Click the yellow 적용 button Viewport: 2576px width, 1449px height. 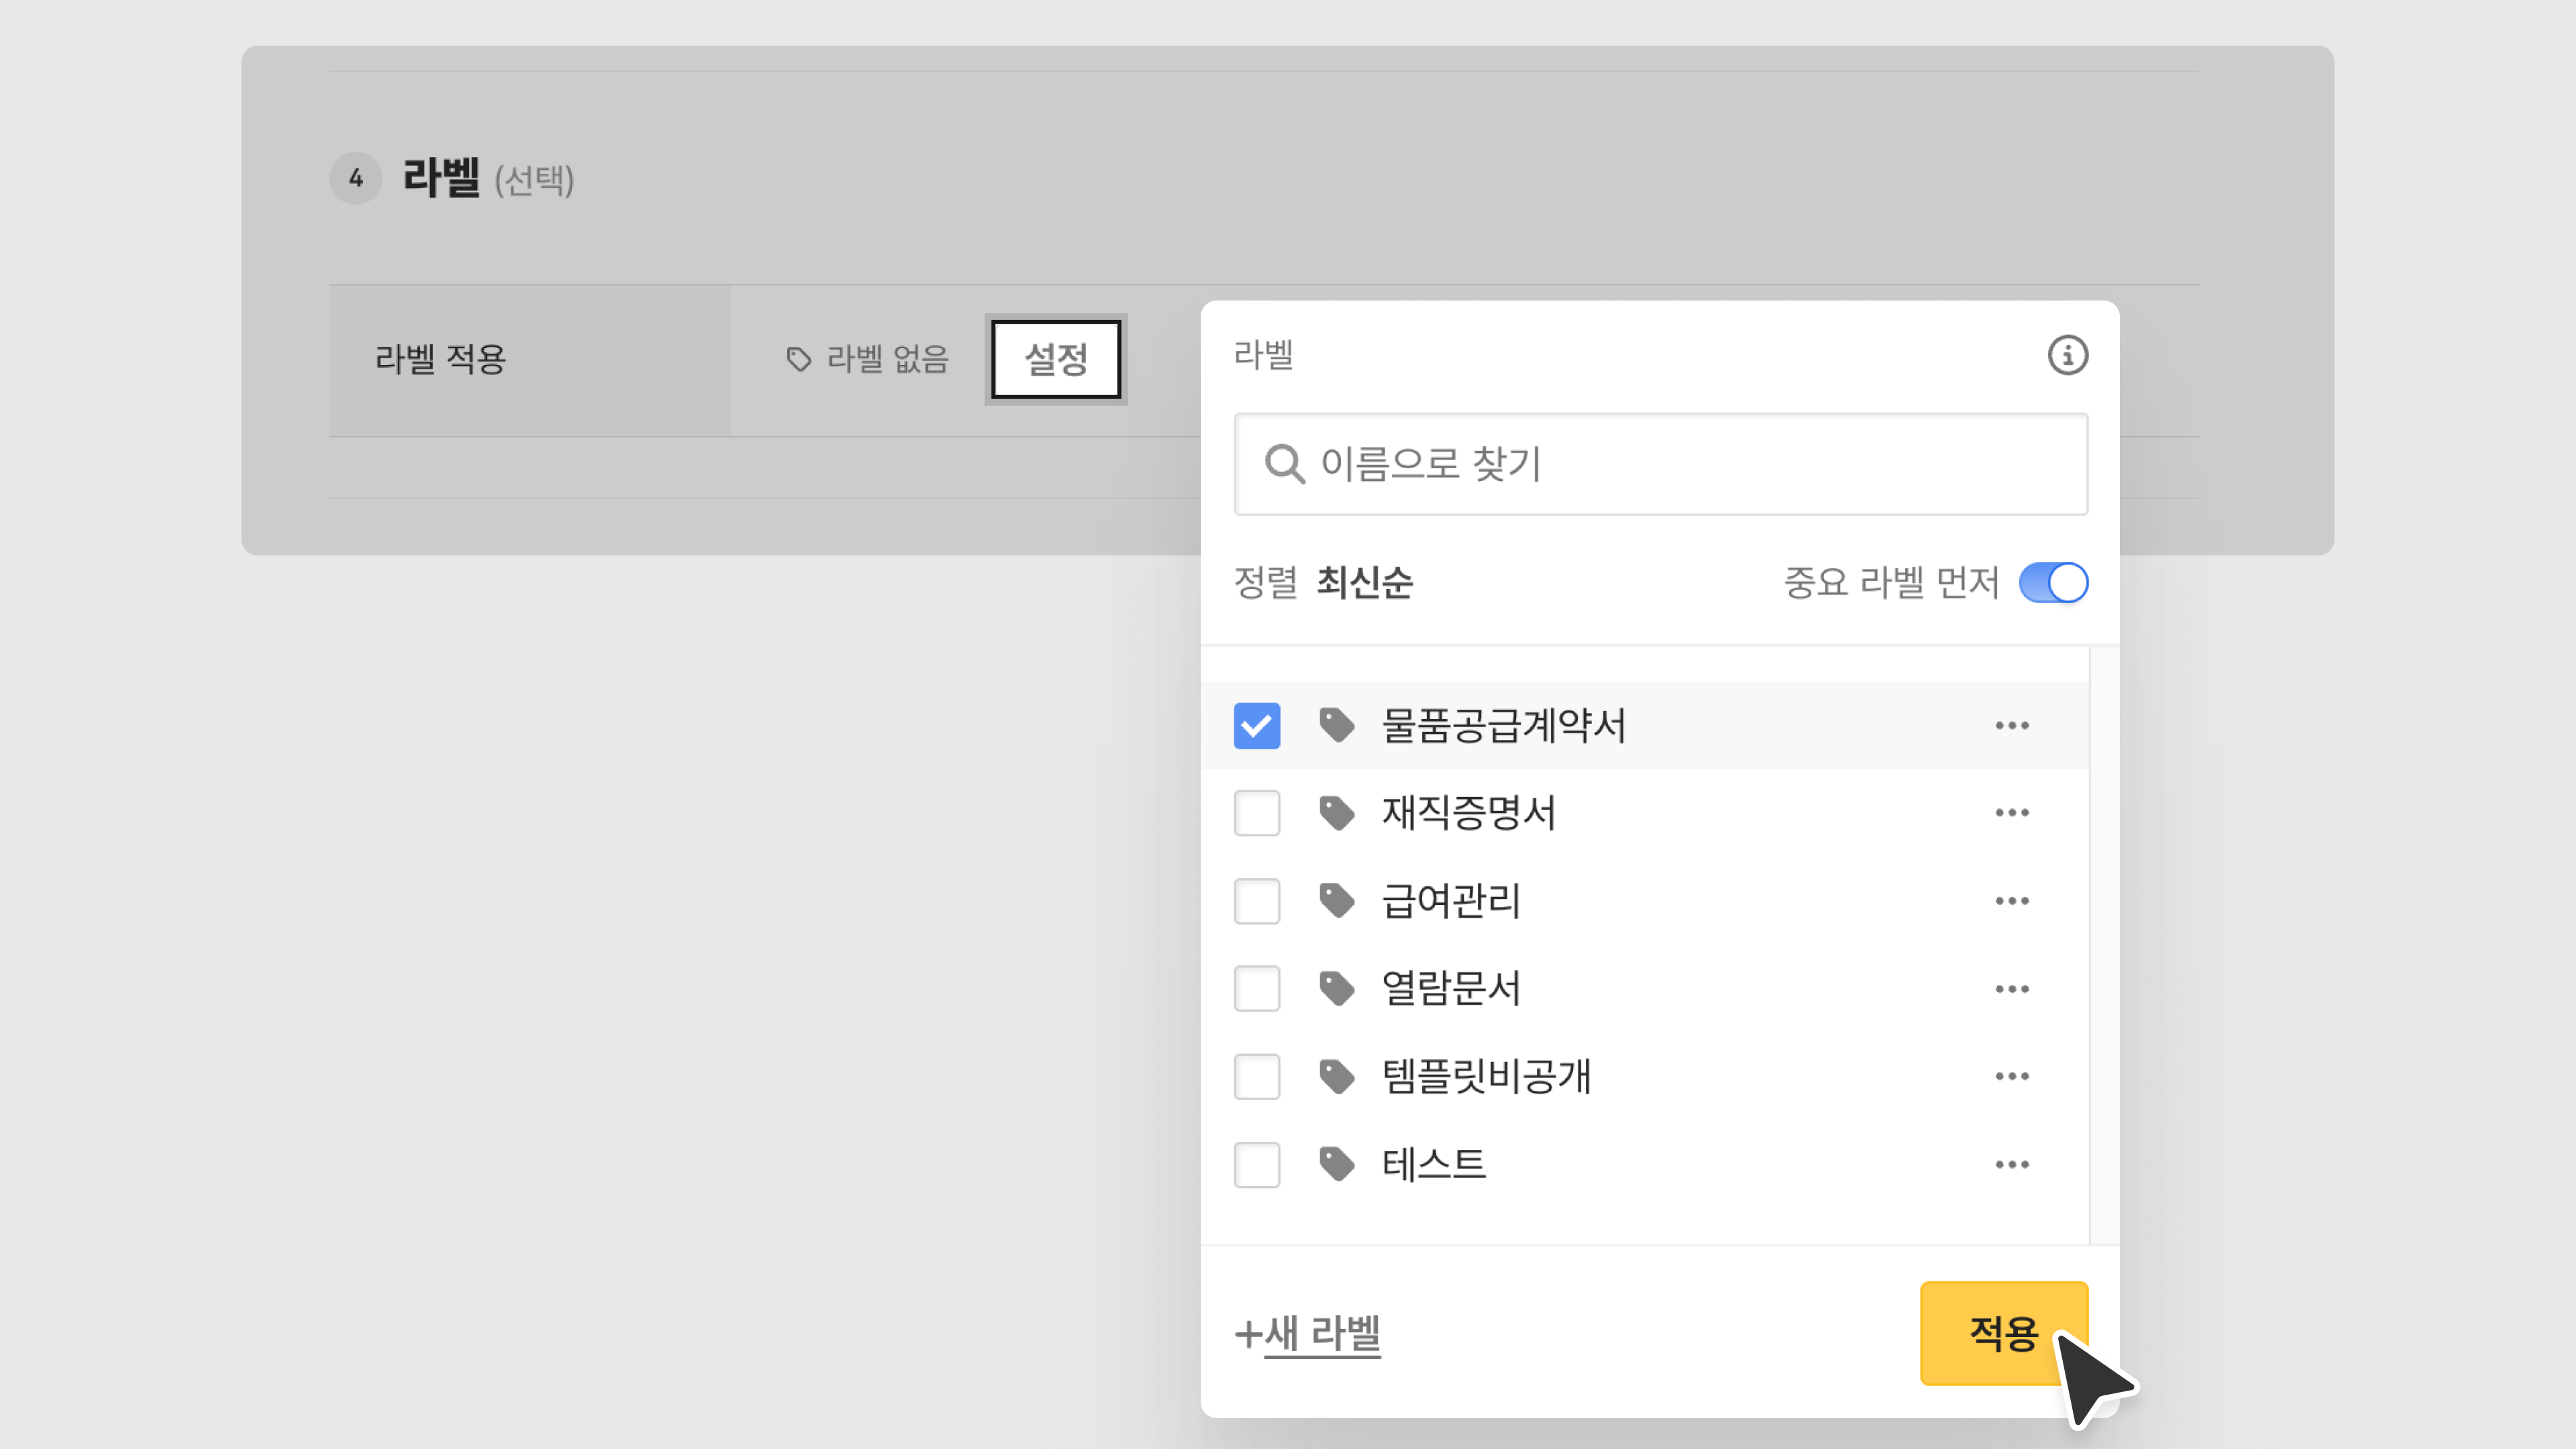pos(2002,1332)
